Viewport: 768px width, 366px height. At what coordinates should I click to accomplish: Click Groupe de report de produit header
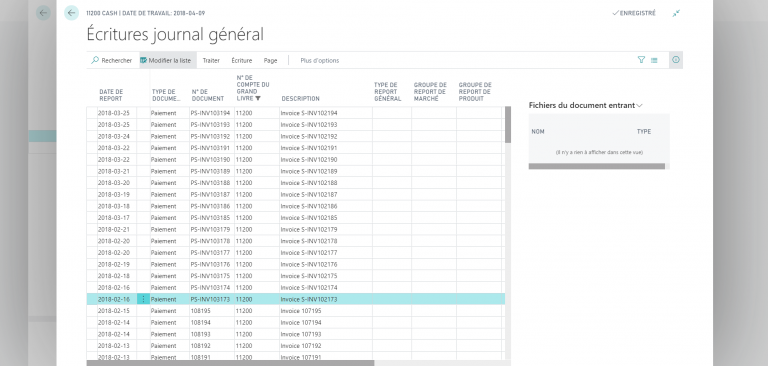point(475,92)
